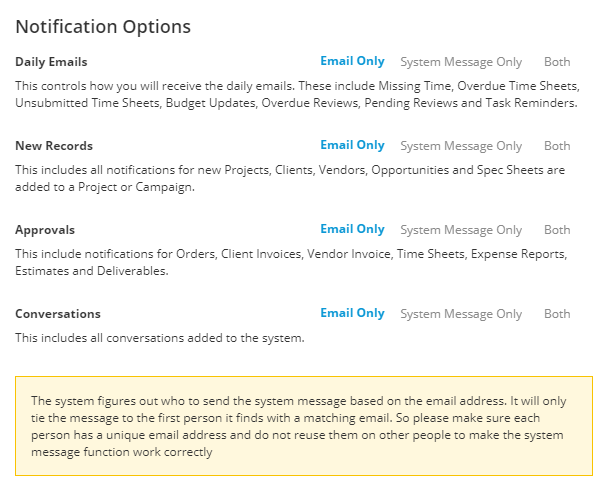Click the Notification Options heading

coord(103,27)
